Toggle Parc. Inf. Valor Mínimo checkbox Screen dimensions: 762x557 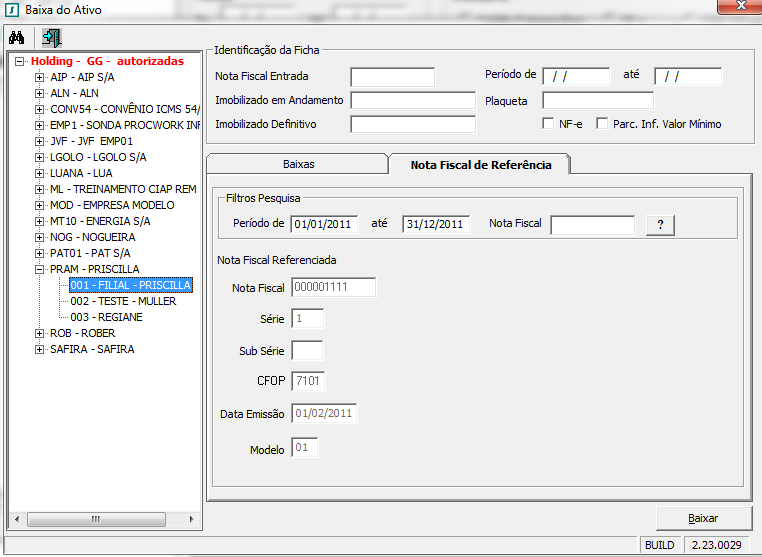pos(602,123)
